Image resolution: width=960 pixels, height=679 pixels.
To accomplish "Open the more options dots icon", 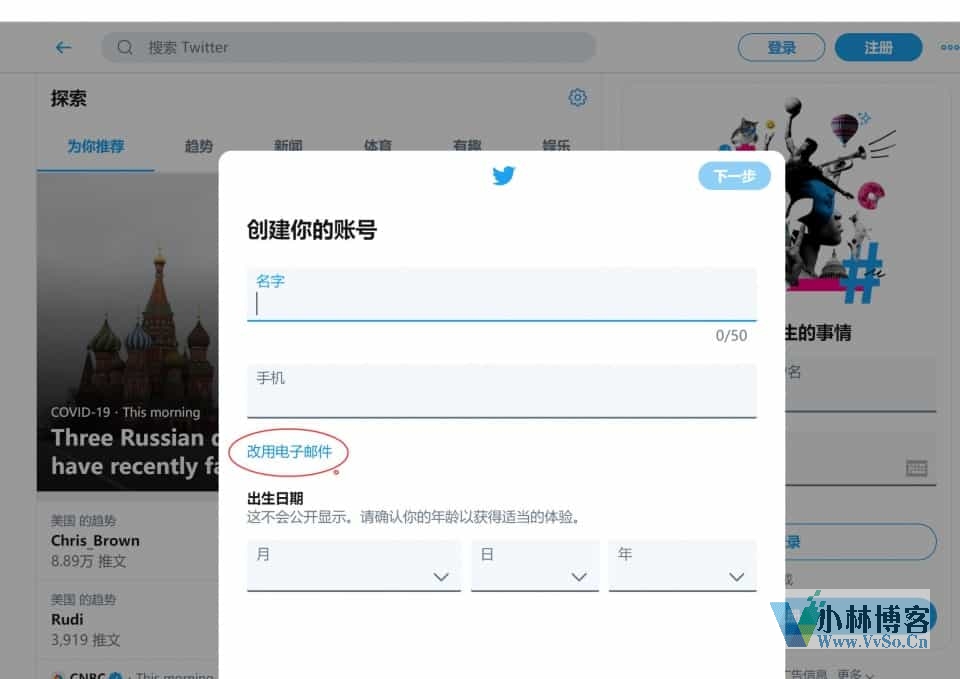I will 950,47.
